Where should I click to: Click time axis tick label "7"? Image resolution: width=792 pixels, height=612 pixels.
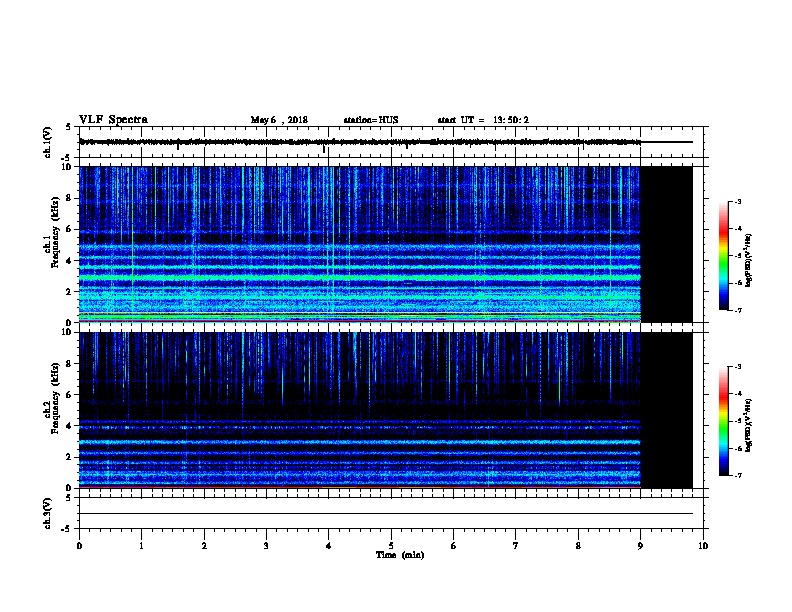(515, 546)
